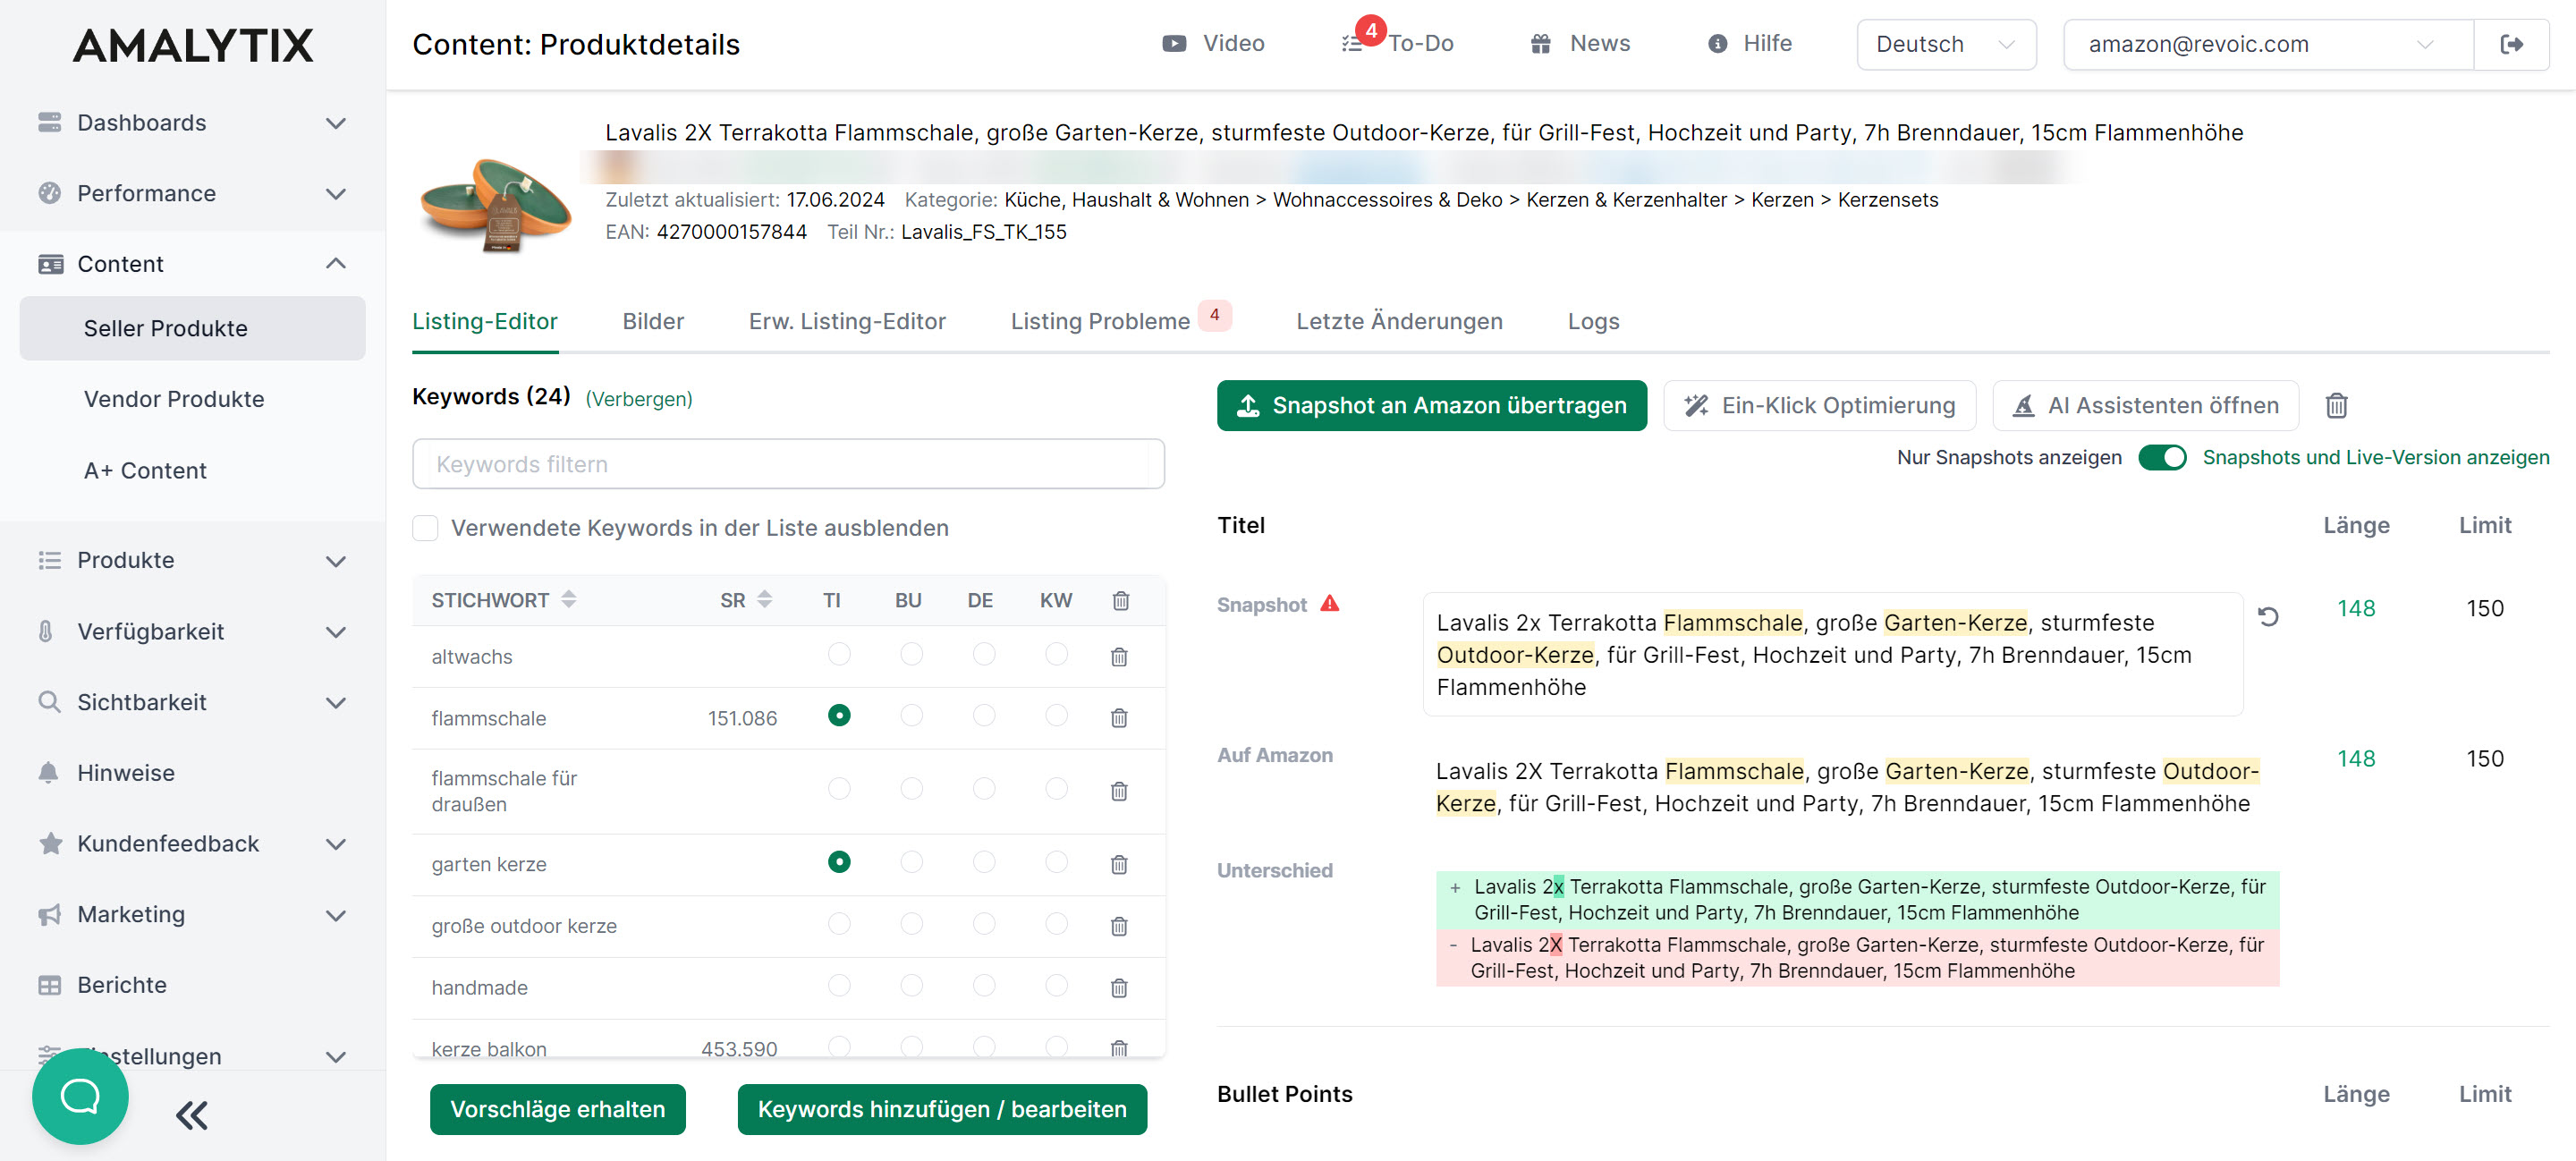Expand the Verfügbarkeit menu

(x=192, y=631)
